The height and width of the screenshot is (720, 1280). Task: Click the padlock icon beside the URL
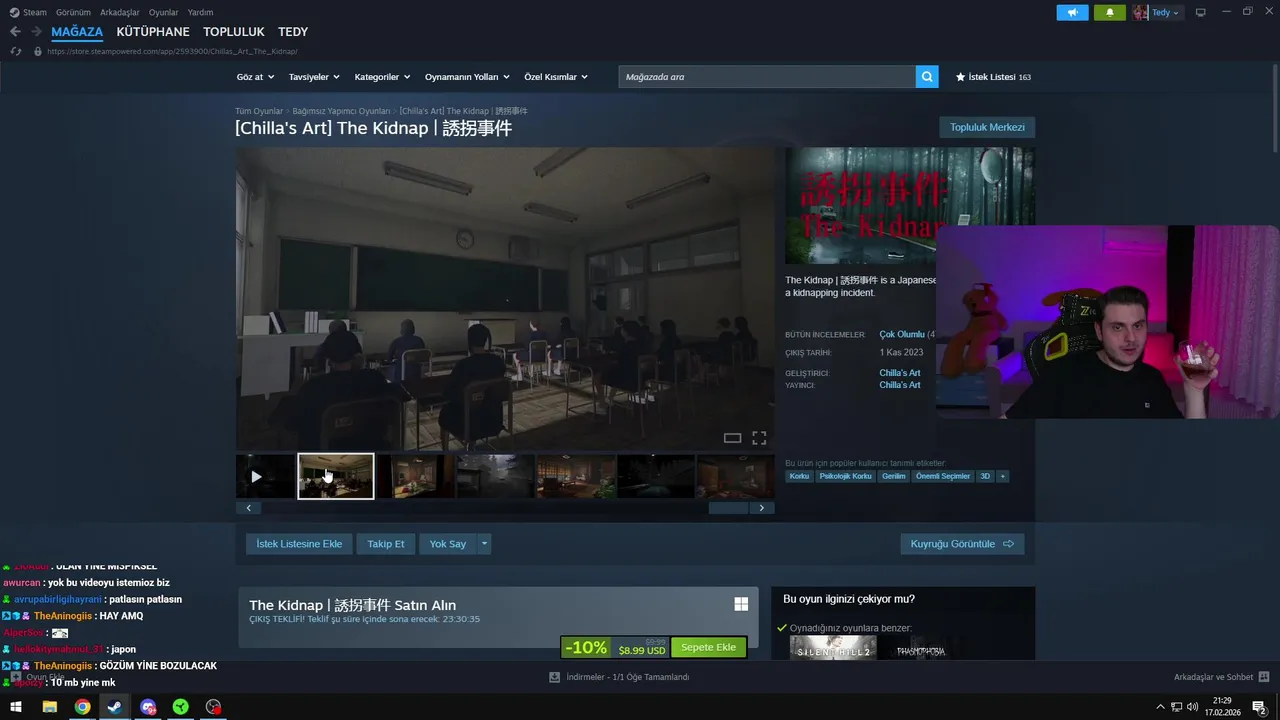38,51
